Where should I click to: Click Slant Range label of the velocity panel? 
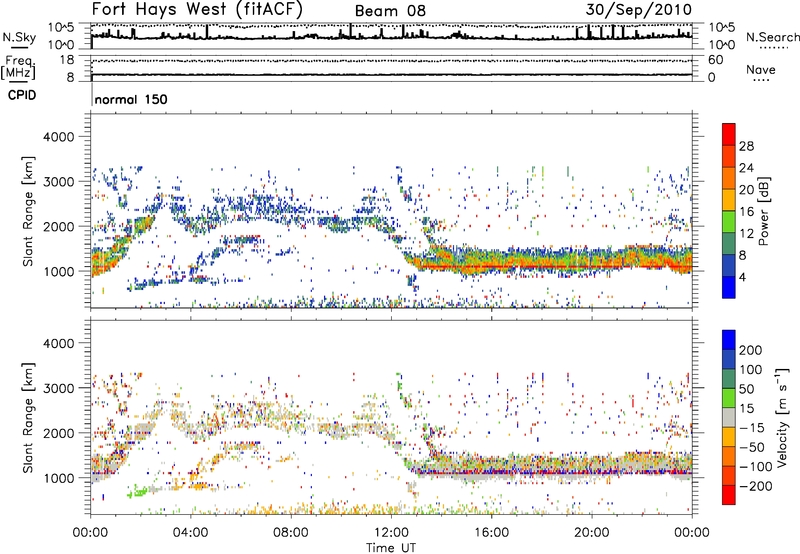pos(28,418)
